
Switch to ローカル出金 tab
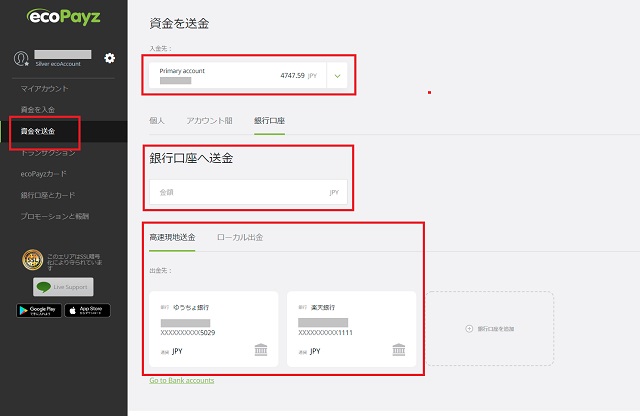pos(240,237)
